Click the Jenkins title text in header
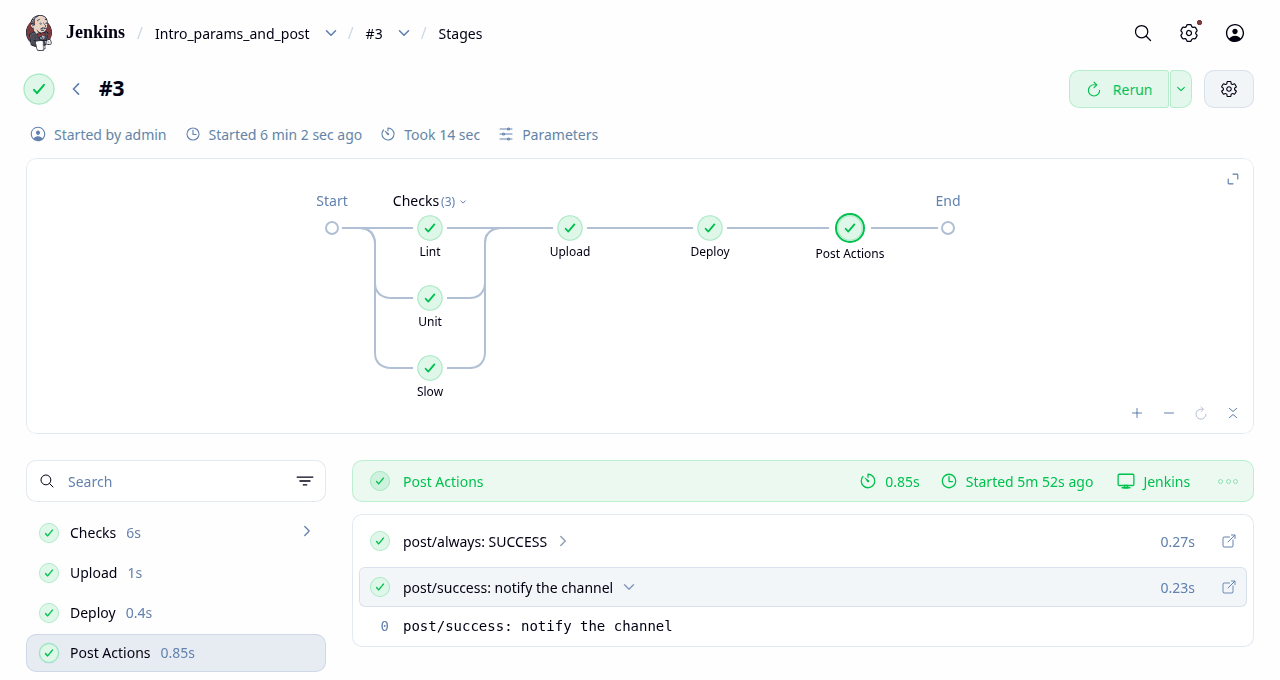The image size is (1280, 680). tap(96, 32)
